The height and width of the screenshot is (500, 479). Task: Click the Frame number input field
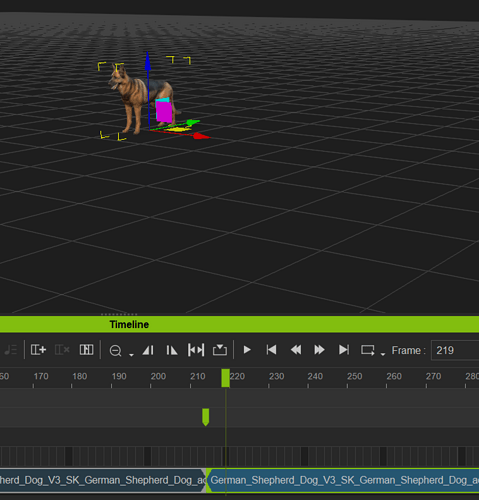coord(455,350)
